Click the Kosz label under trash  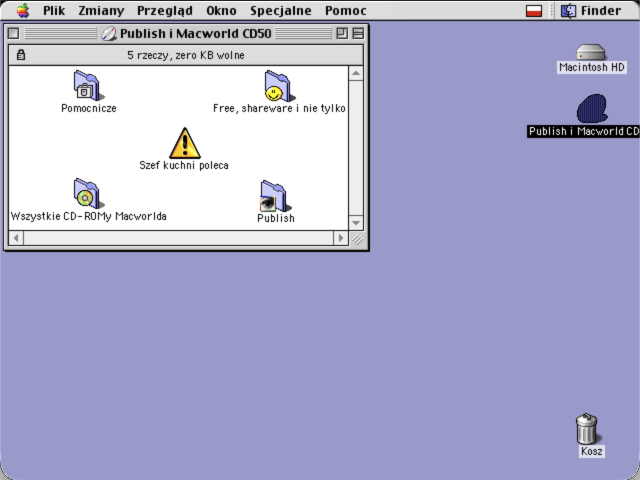tap(591, 451)
